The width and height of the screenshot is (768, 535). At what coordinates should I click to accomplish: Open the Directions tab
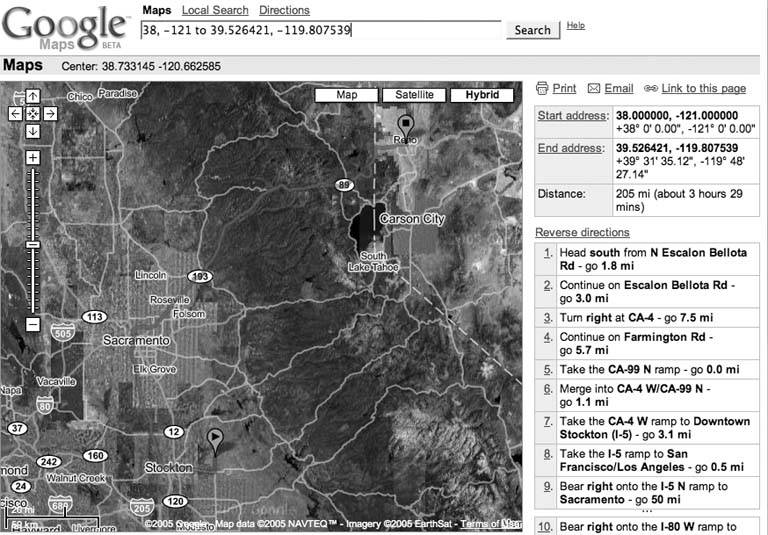tap(284, 10)
